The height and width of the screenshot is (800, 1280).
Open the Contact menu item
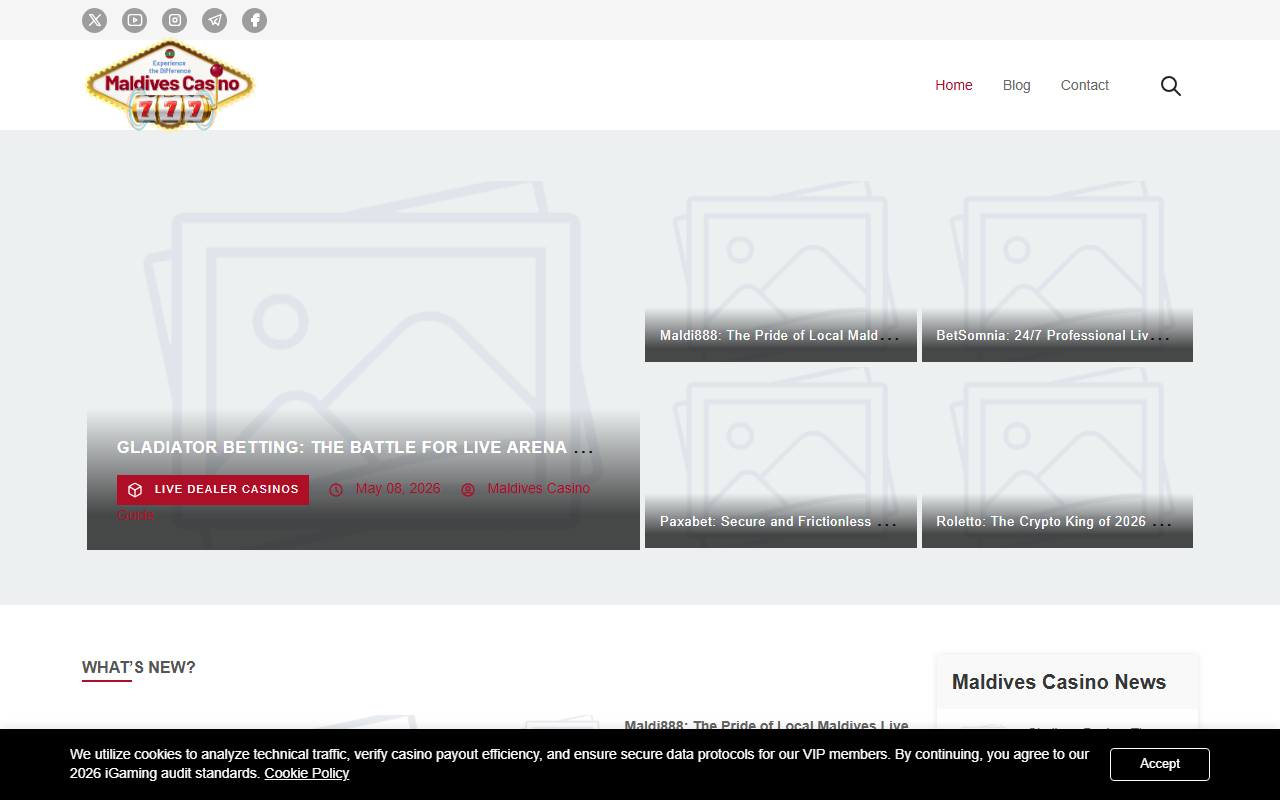[1085, 85]
